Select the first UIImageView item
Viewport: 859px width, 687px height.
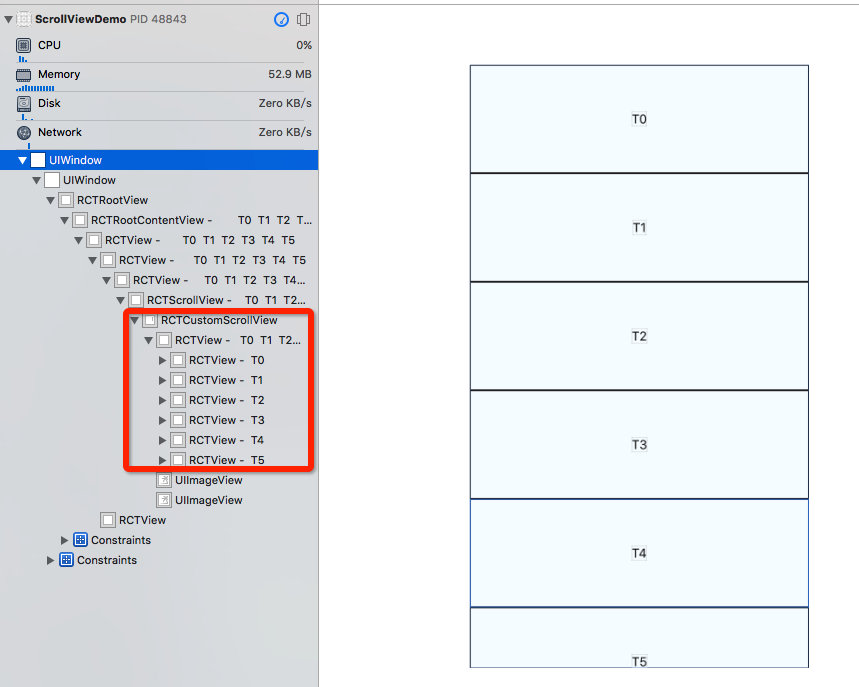click(x=159, y=480)
